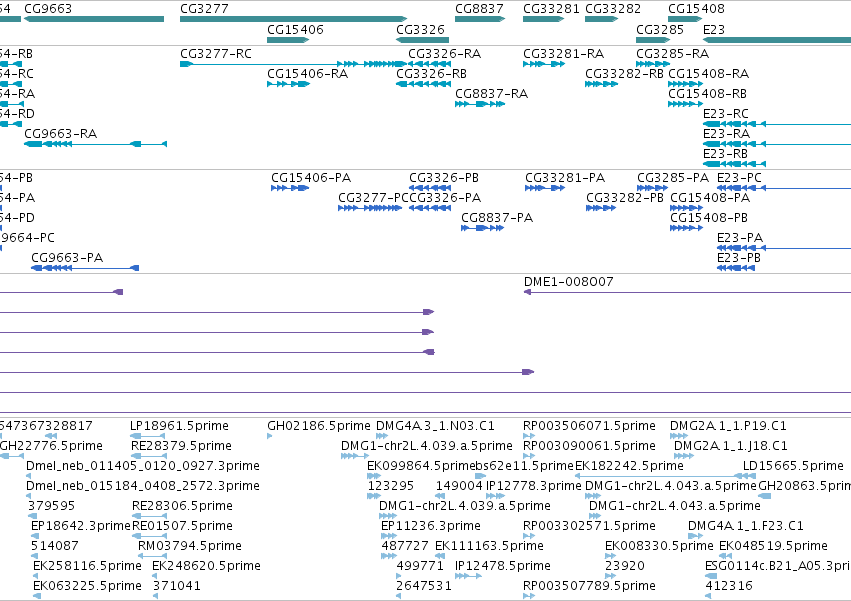The width and height of the screenshot is (851, 601).
Task: Click the CG9663 gene label
Action: [48, 9]
